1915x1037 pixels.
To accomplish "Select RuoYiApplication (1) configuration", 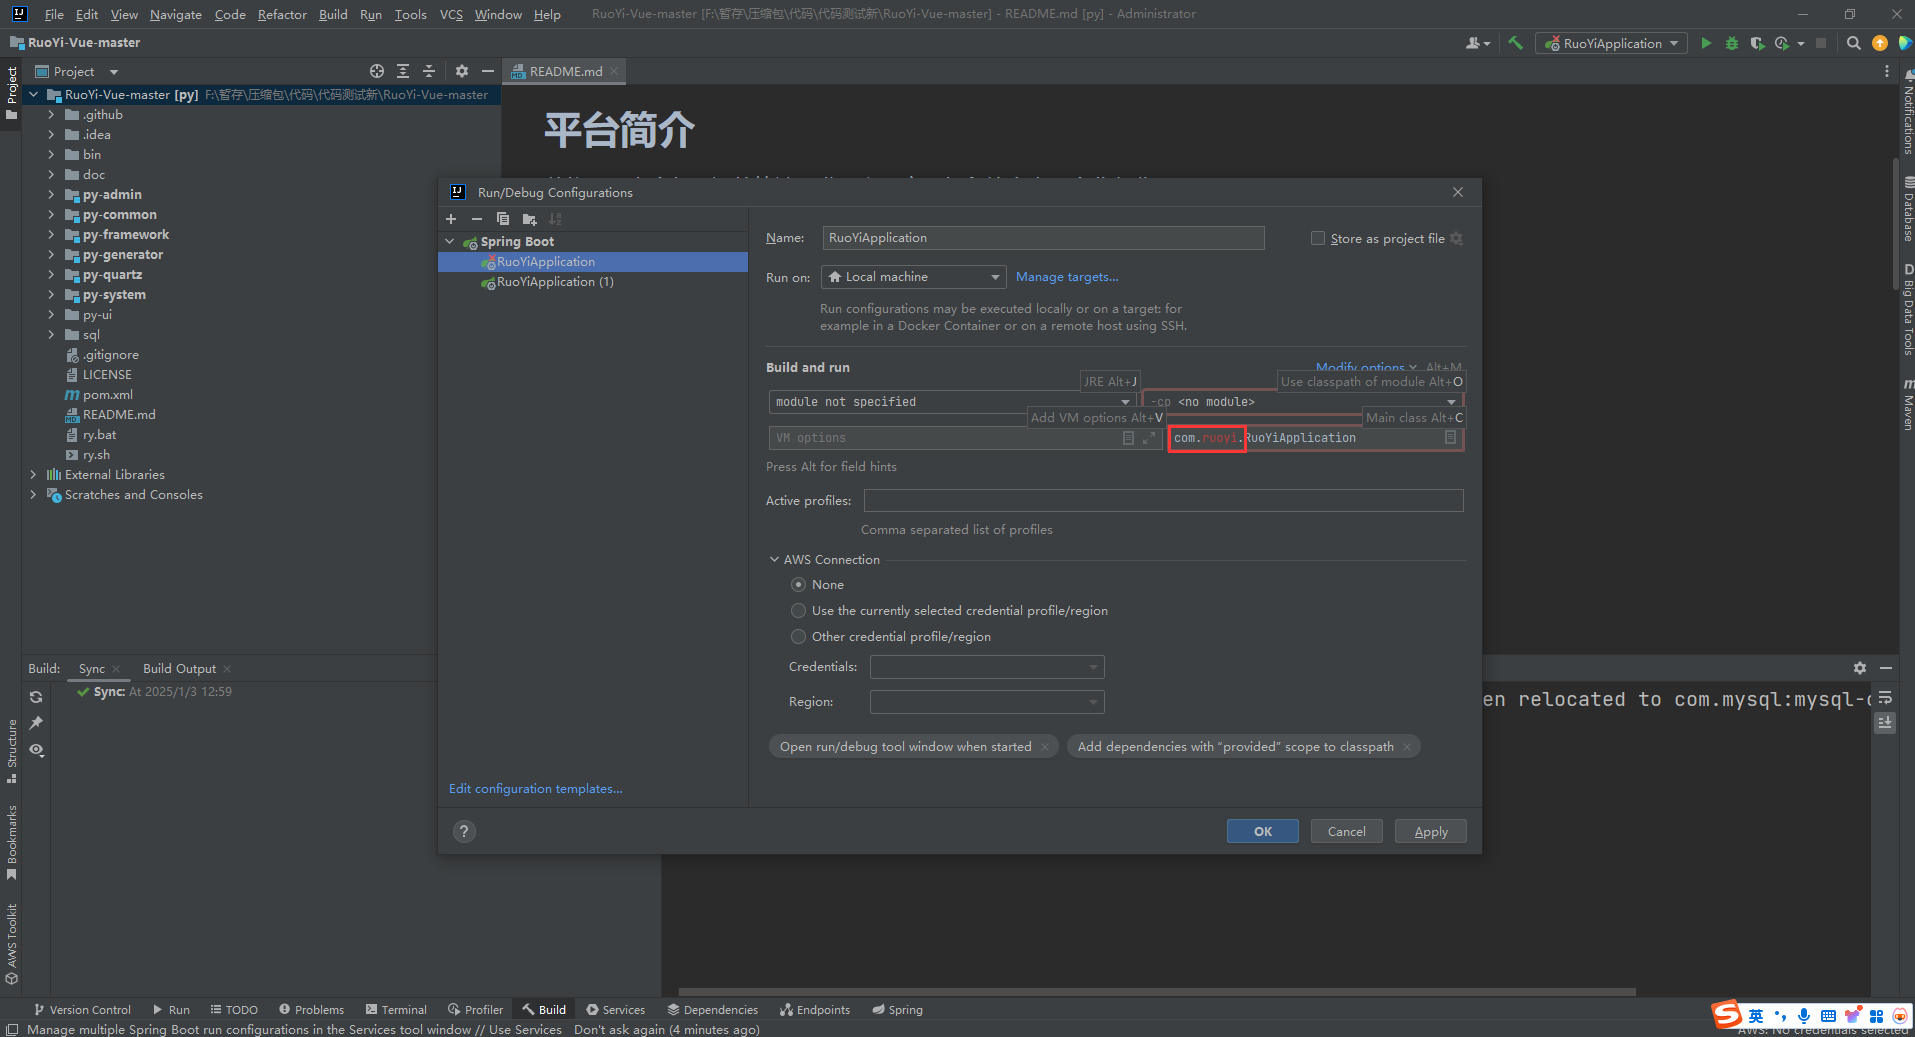I will [x=555, y=282].
